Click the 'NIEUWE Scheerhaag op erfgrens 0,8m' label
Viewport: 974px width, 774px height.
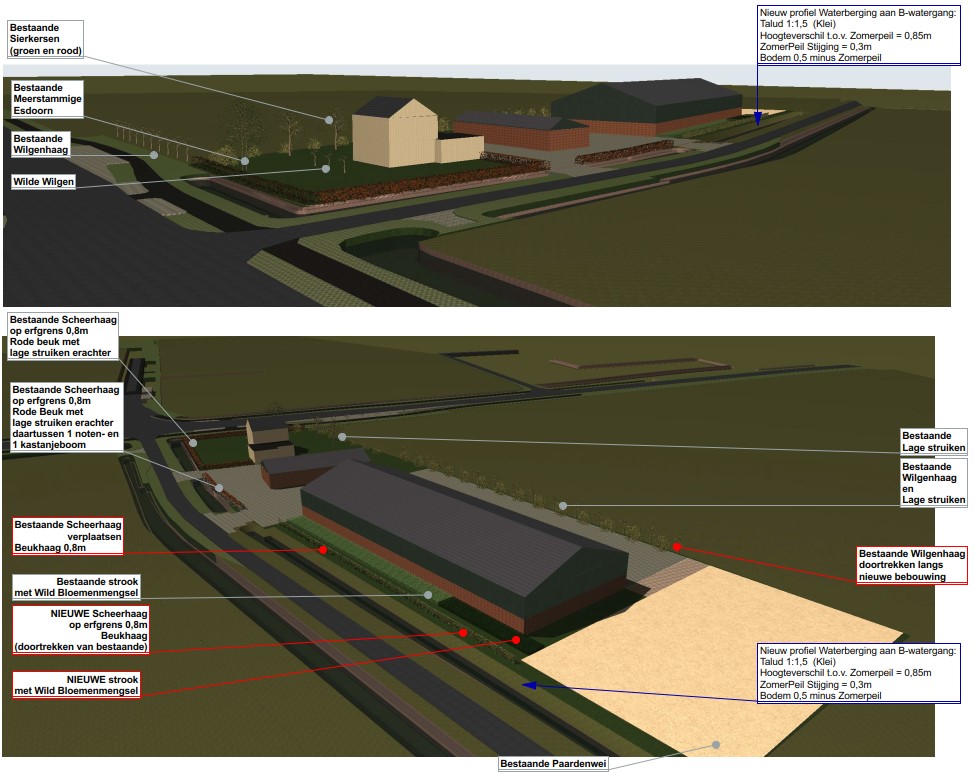[81, 630]
